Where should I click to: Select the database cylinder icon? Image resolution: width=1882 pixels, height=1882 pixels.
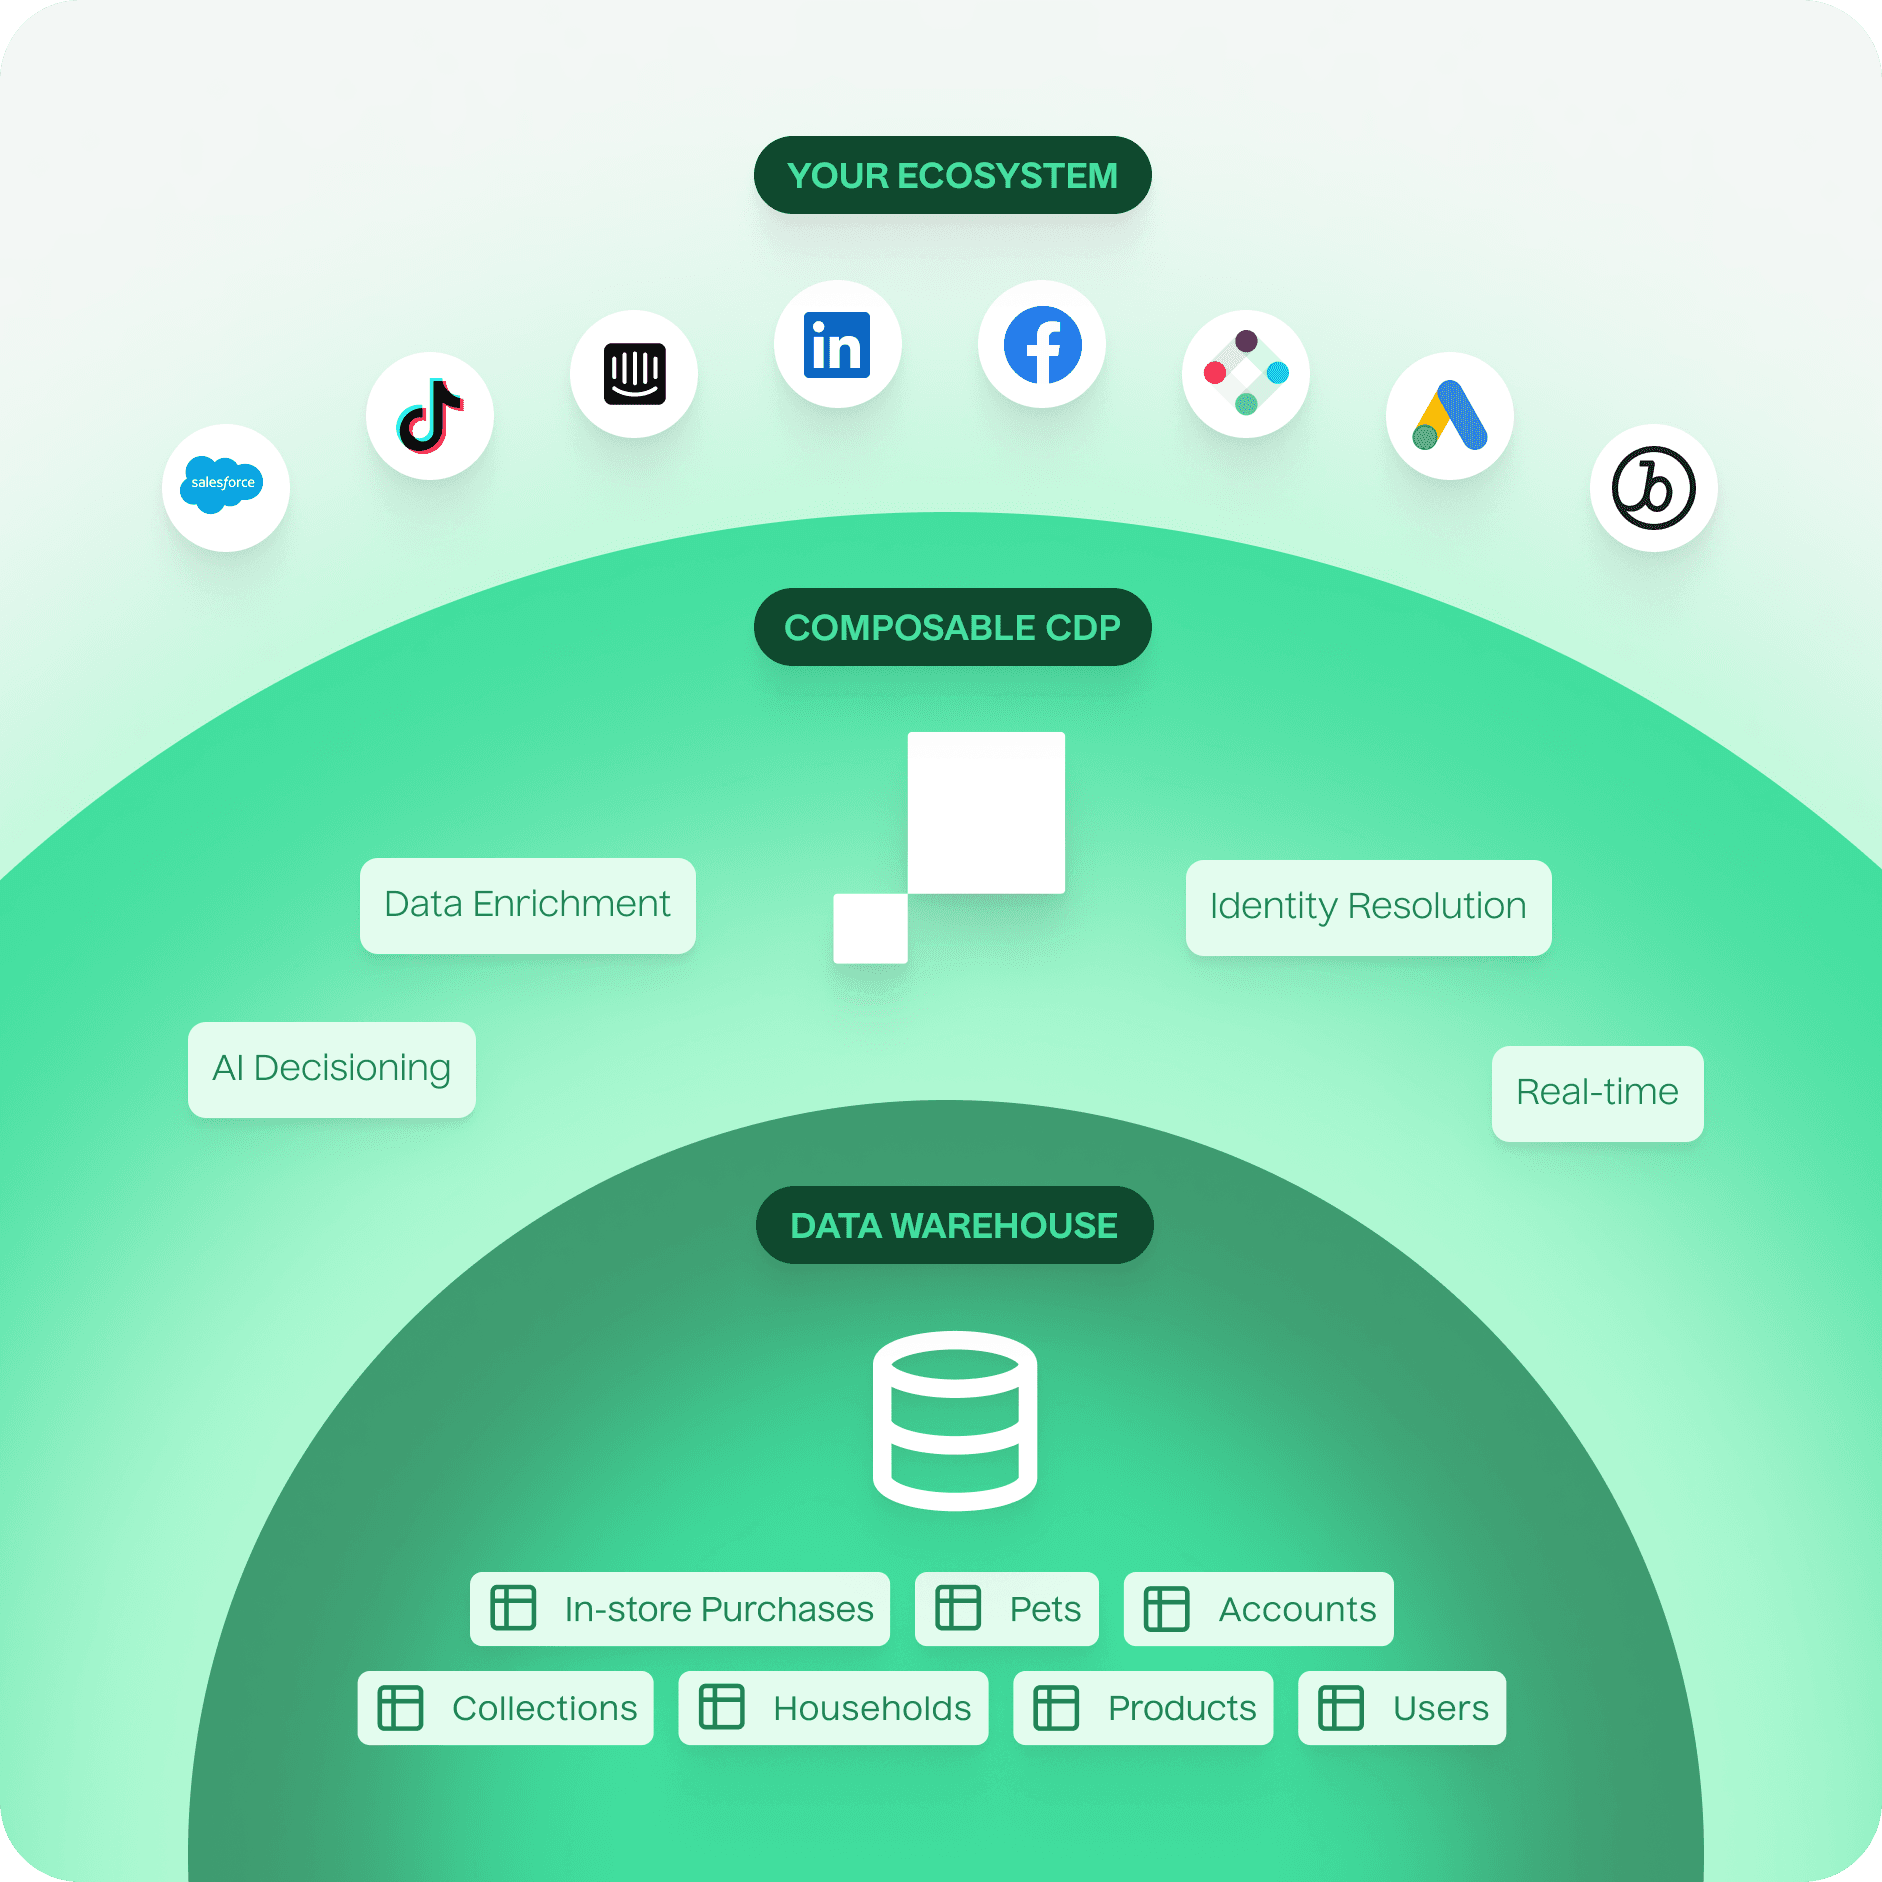click(955, 1420)
